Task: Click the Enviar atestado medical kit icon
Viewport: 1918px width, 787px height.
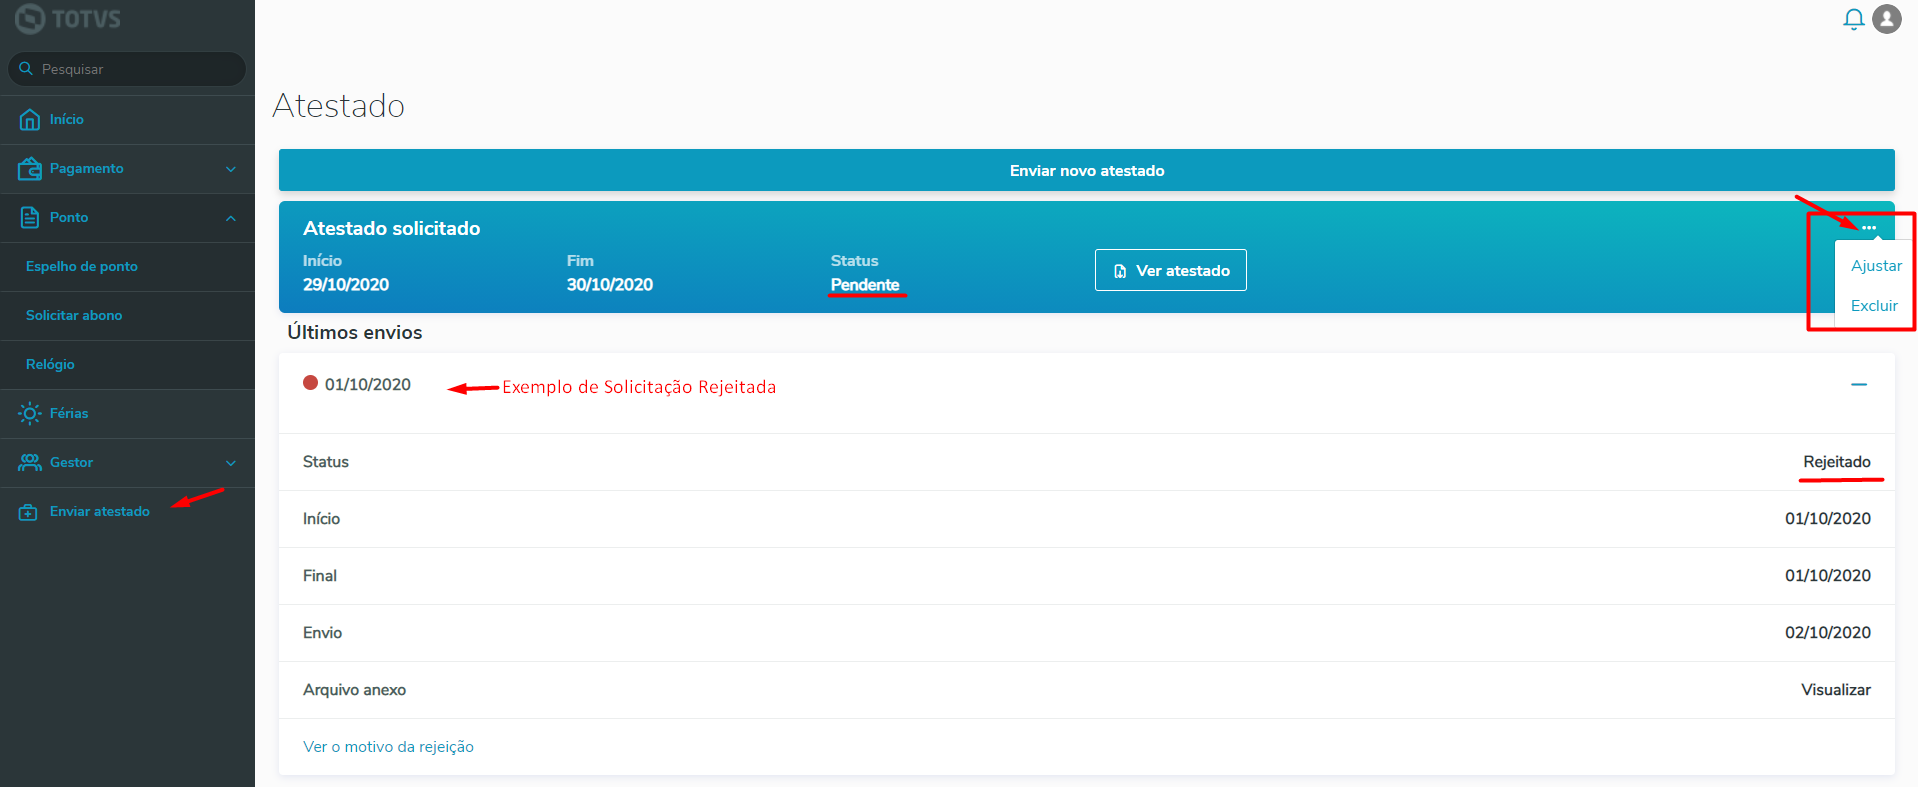Action: [29, 512]
